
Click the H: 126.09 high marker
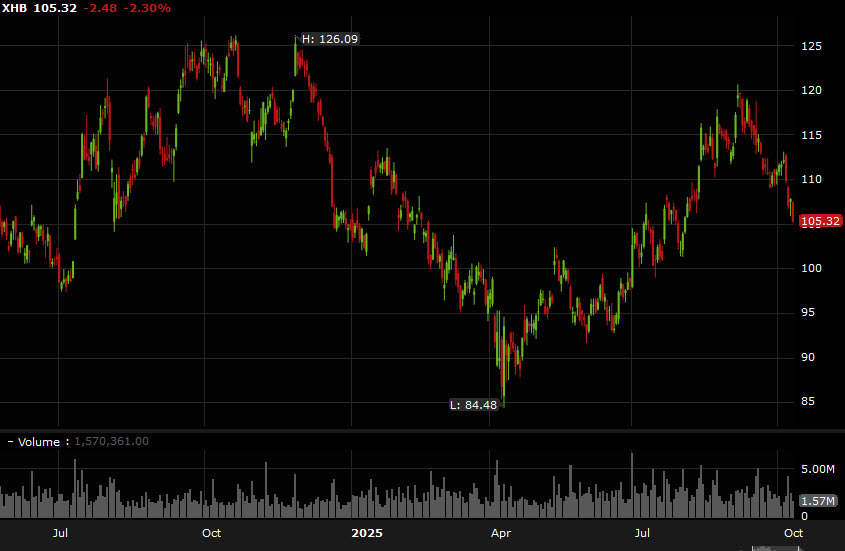329,39
